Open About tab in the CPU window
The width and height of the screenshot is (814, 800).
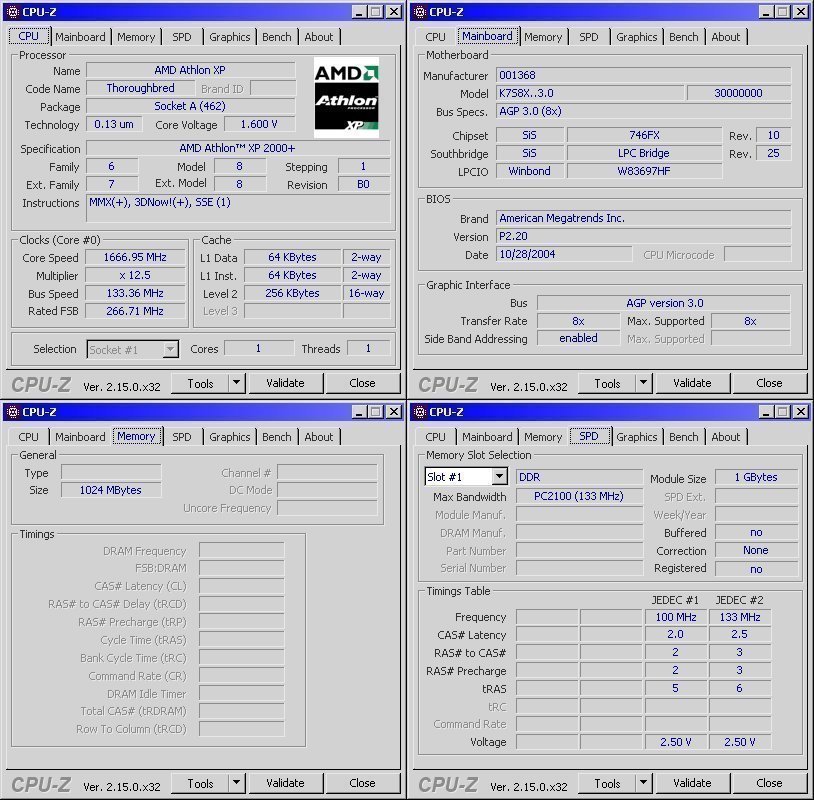point(318,37)
